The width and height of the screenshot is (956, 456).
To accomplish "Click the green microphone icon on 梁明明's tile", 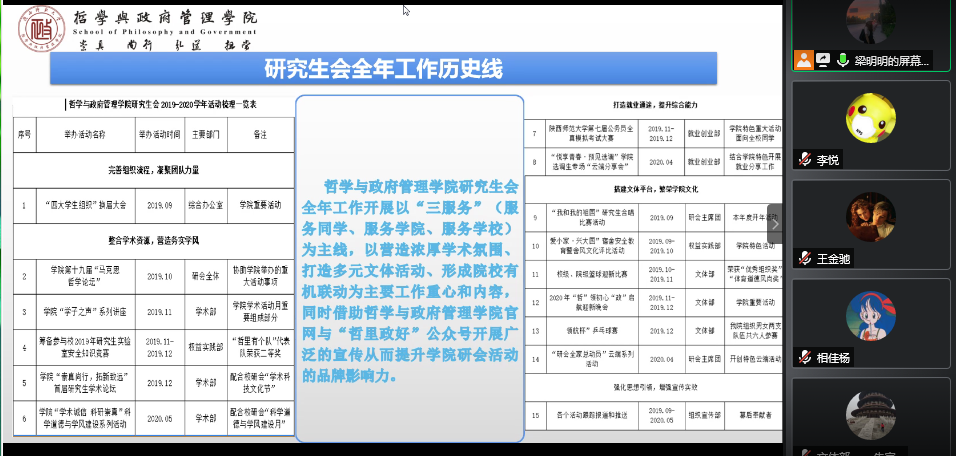I will point(843,60).
